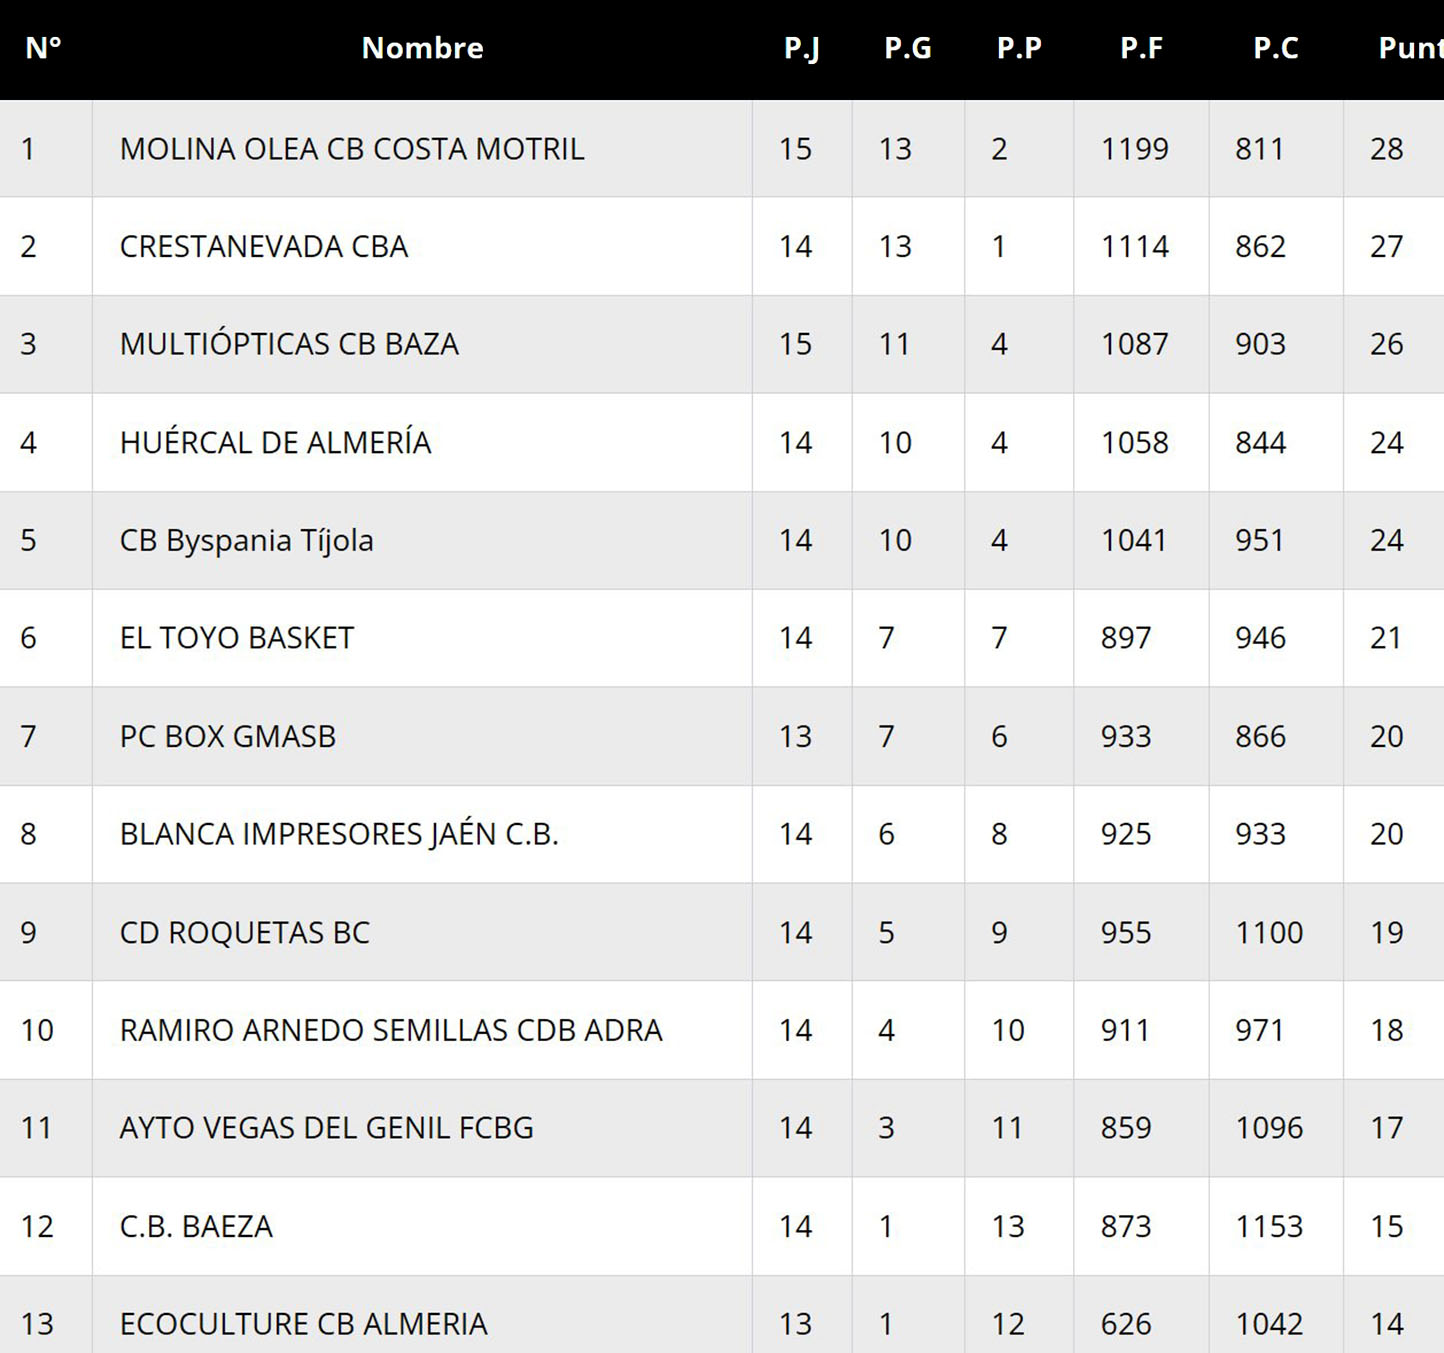Click the N° column header

(43, 48)
